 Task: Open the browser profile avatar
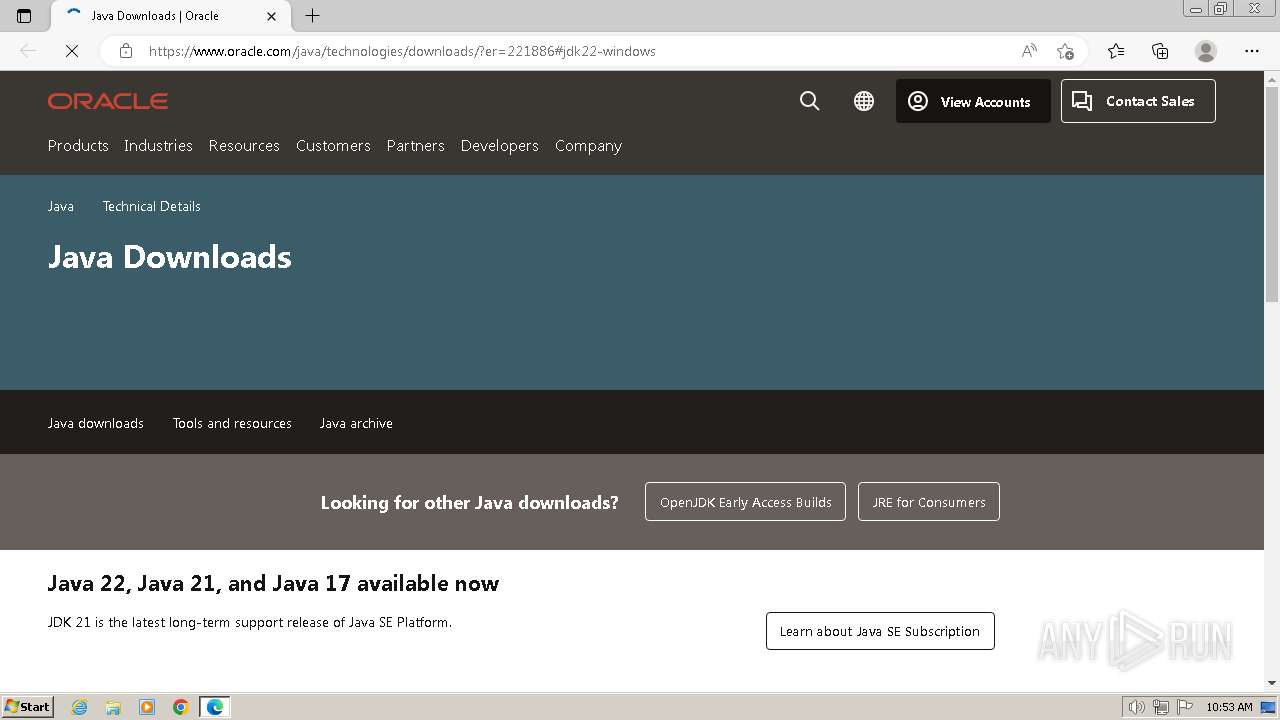pyautogui.click(x=1206, y=51)
